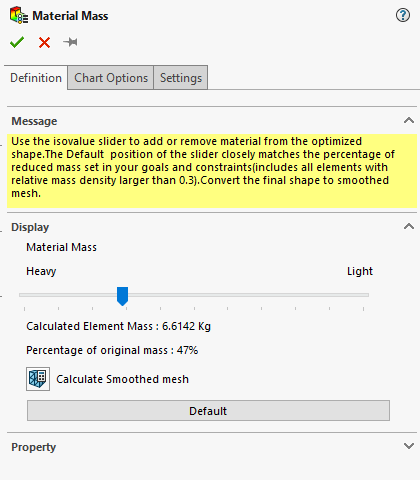
Task: Click the yellow isovalue message box
Action: click(x=212, y=171)
